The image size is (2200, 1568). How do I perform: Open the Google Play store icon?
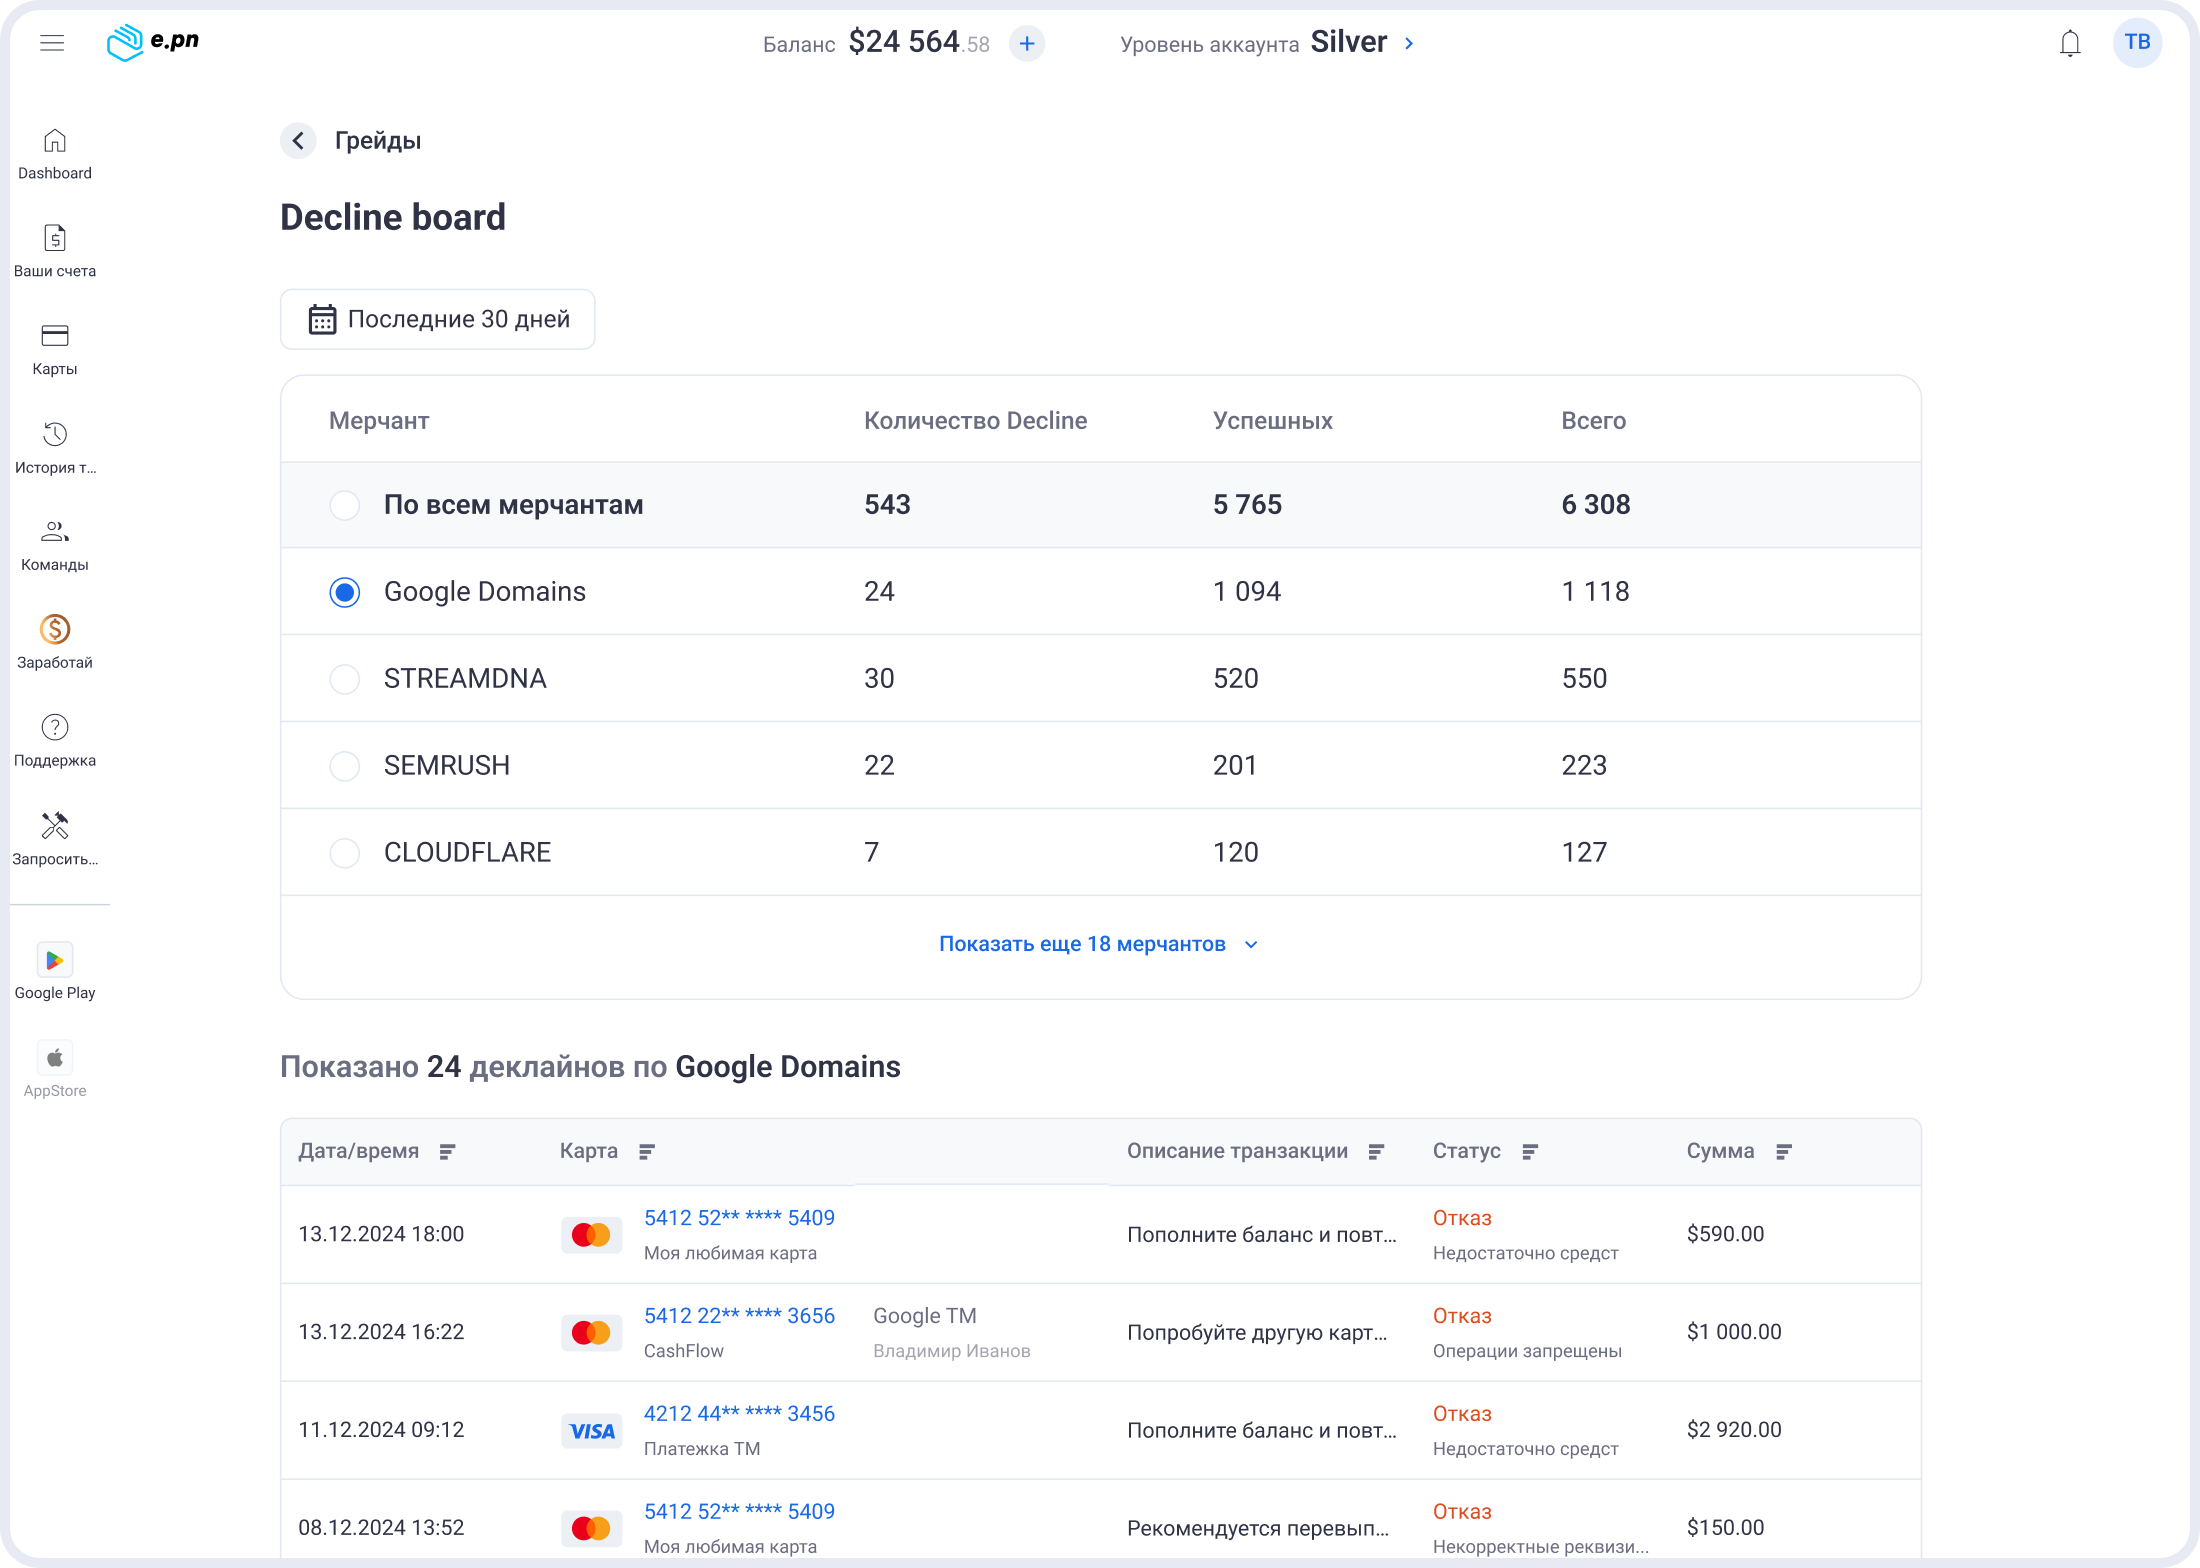[x=55, y=960]
